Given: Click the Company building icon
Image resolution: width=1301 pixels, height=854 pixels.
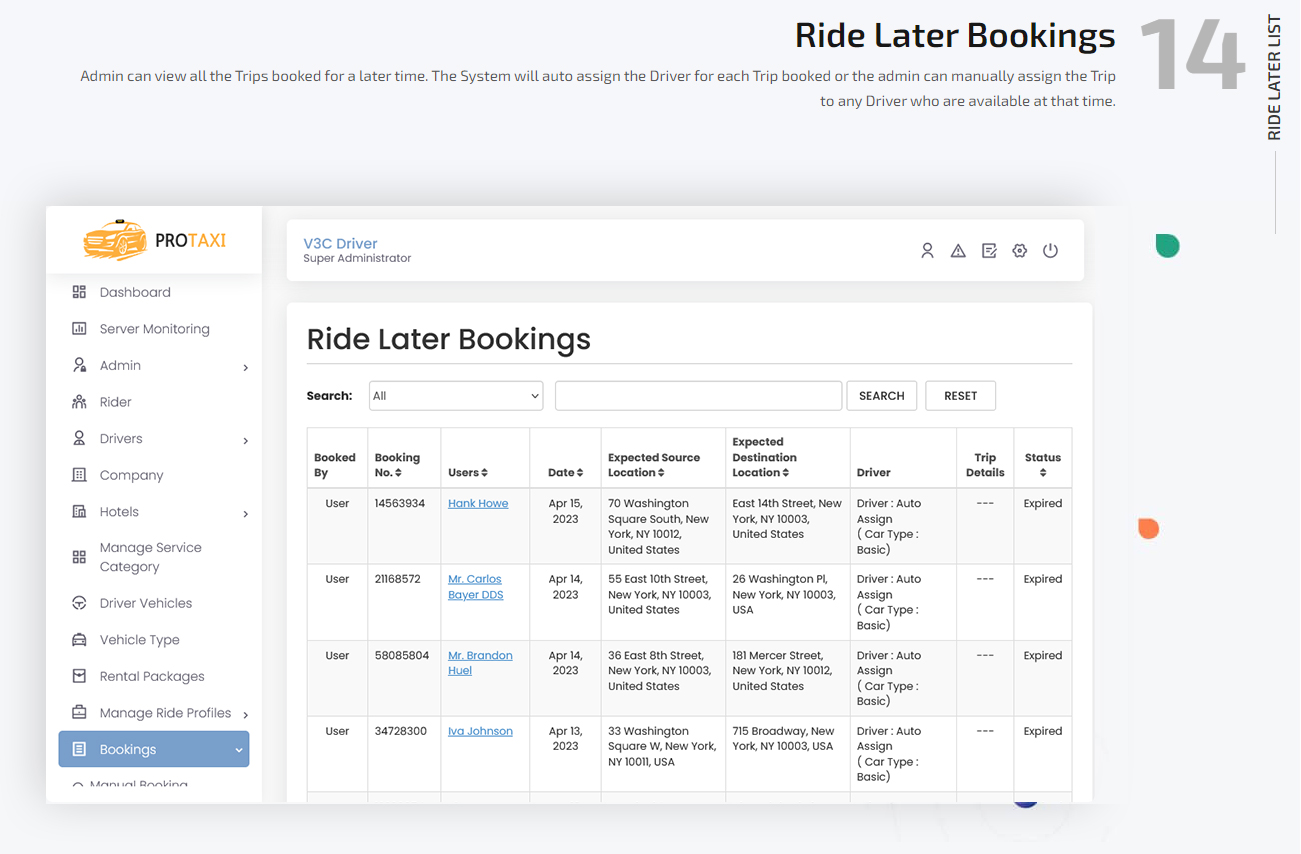Looking at the screenshot, I should (x=79, y=475).
